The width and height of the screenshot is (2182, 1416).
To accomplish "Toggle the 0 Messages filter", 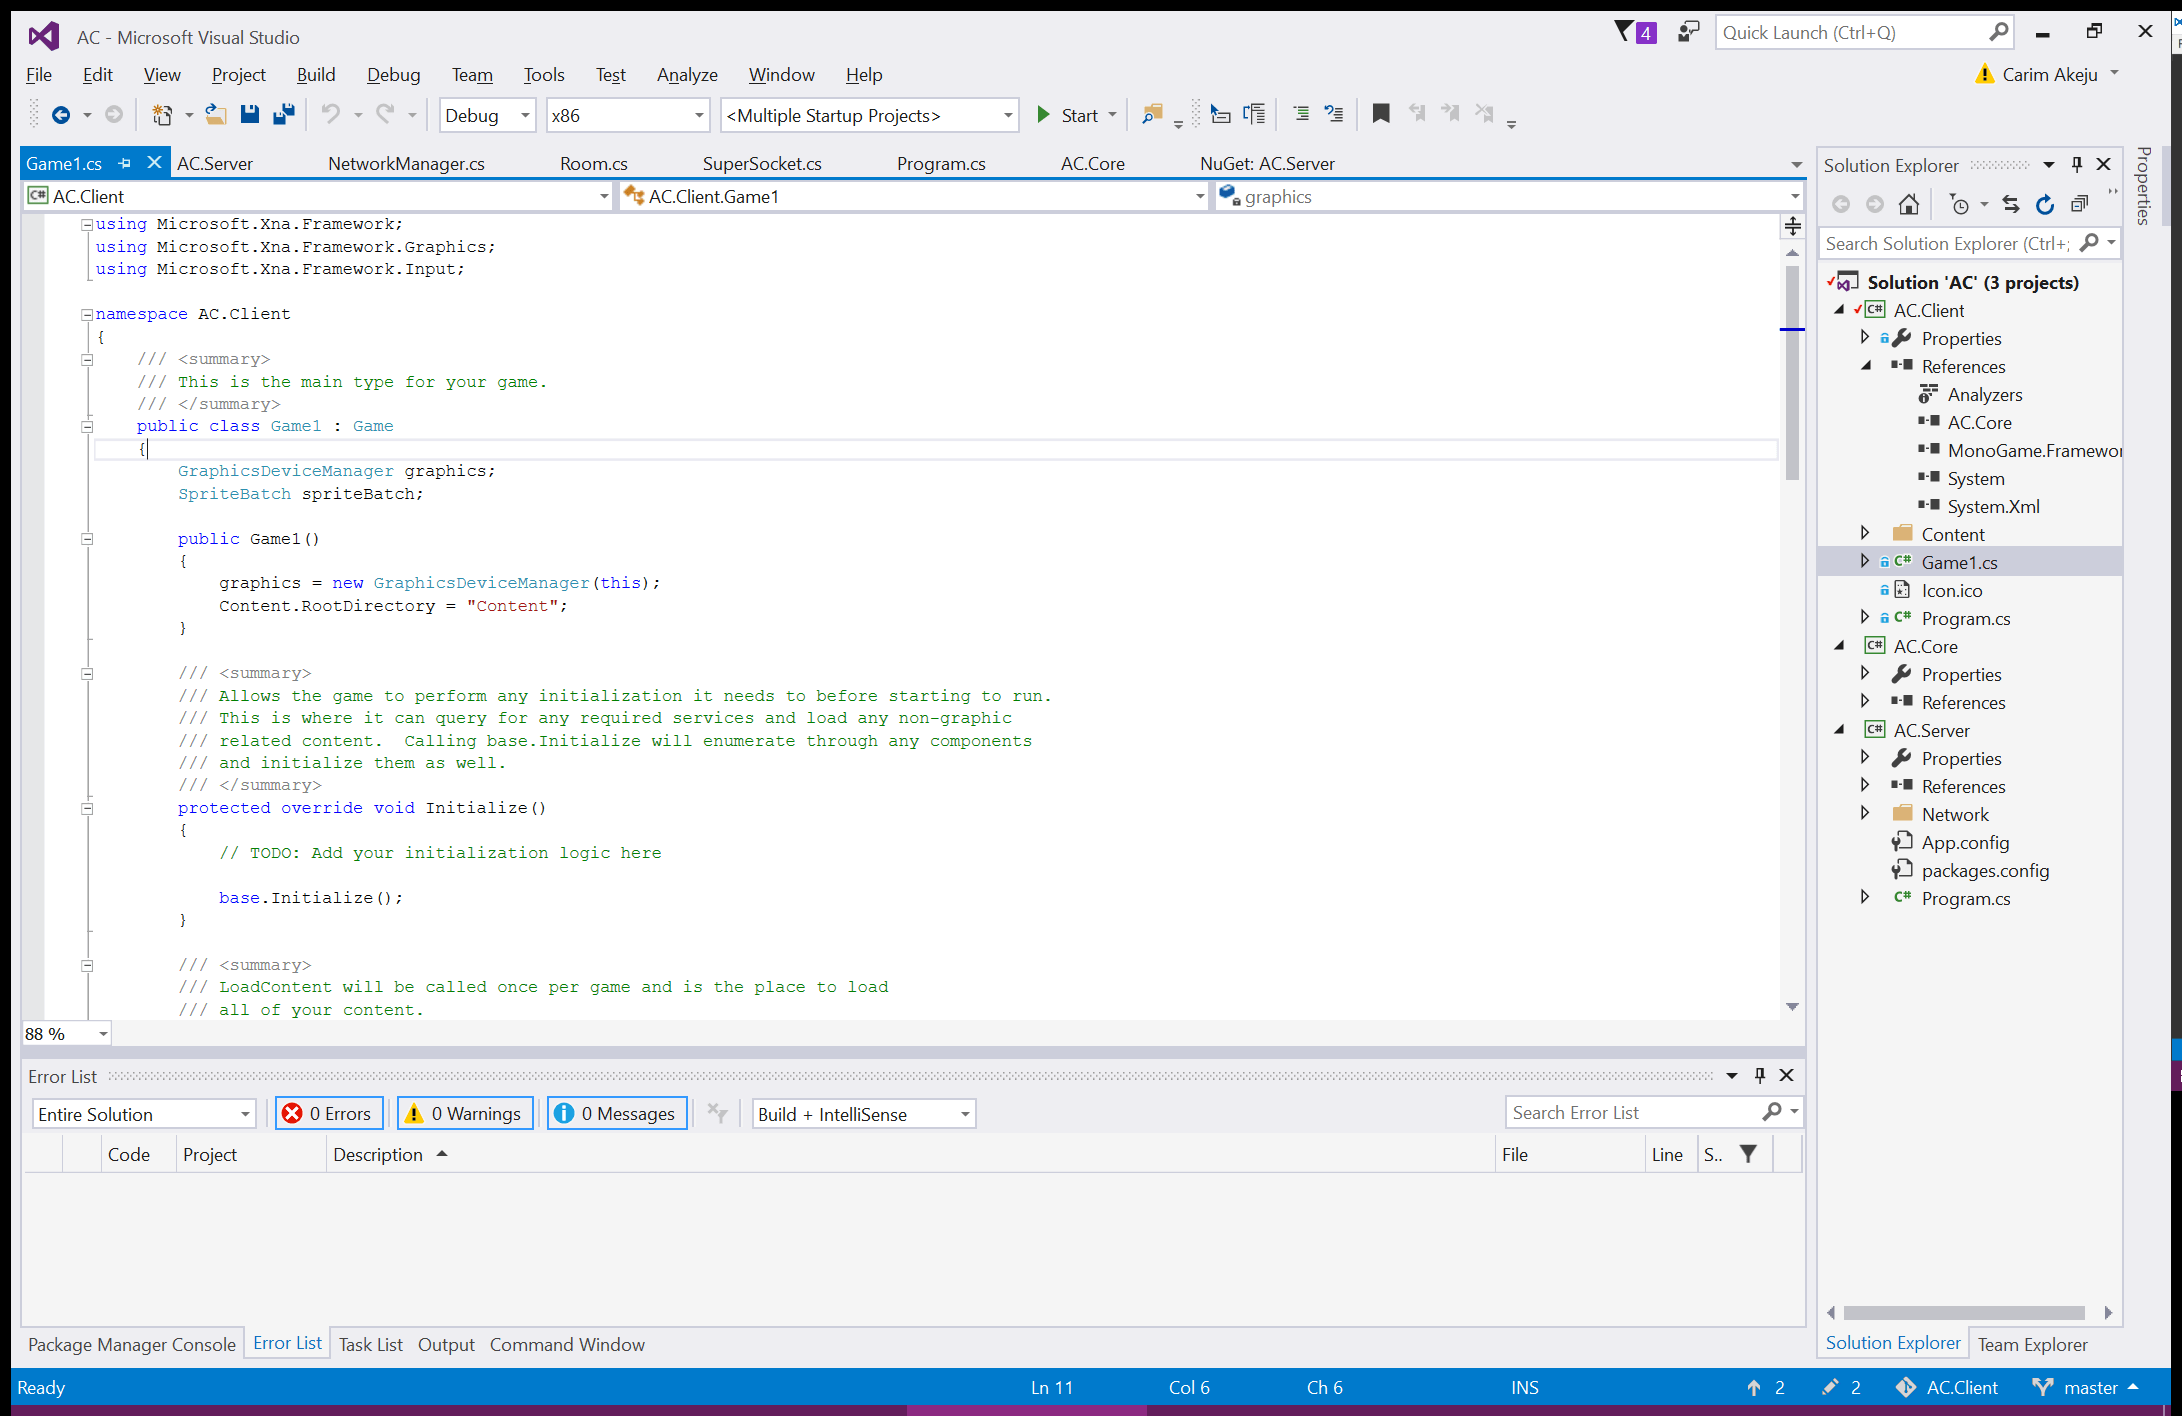I will [617, 1113].
